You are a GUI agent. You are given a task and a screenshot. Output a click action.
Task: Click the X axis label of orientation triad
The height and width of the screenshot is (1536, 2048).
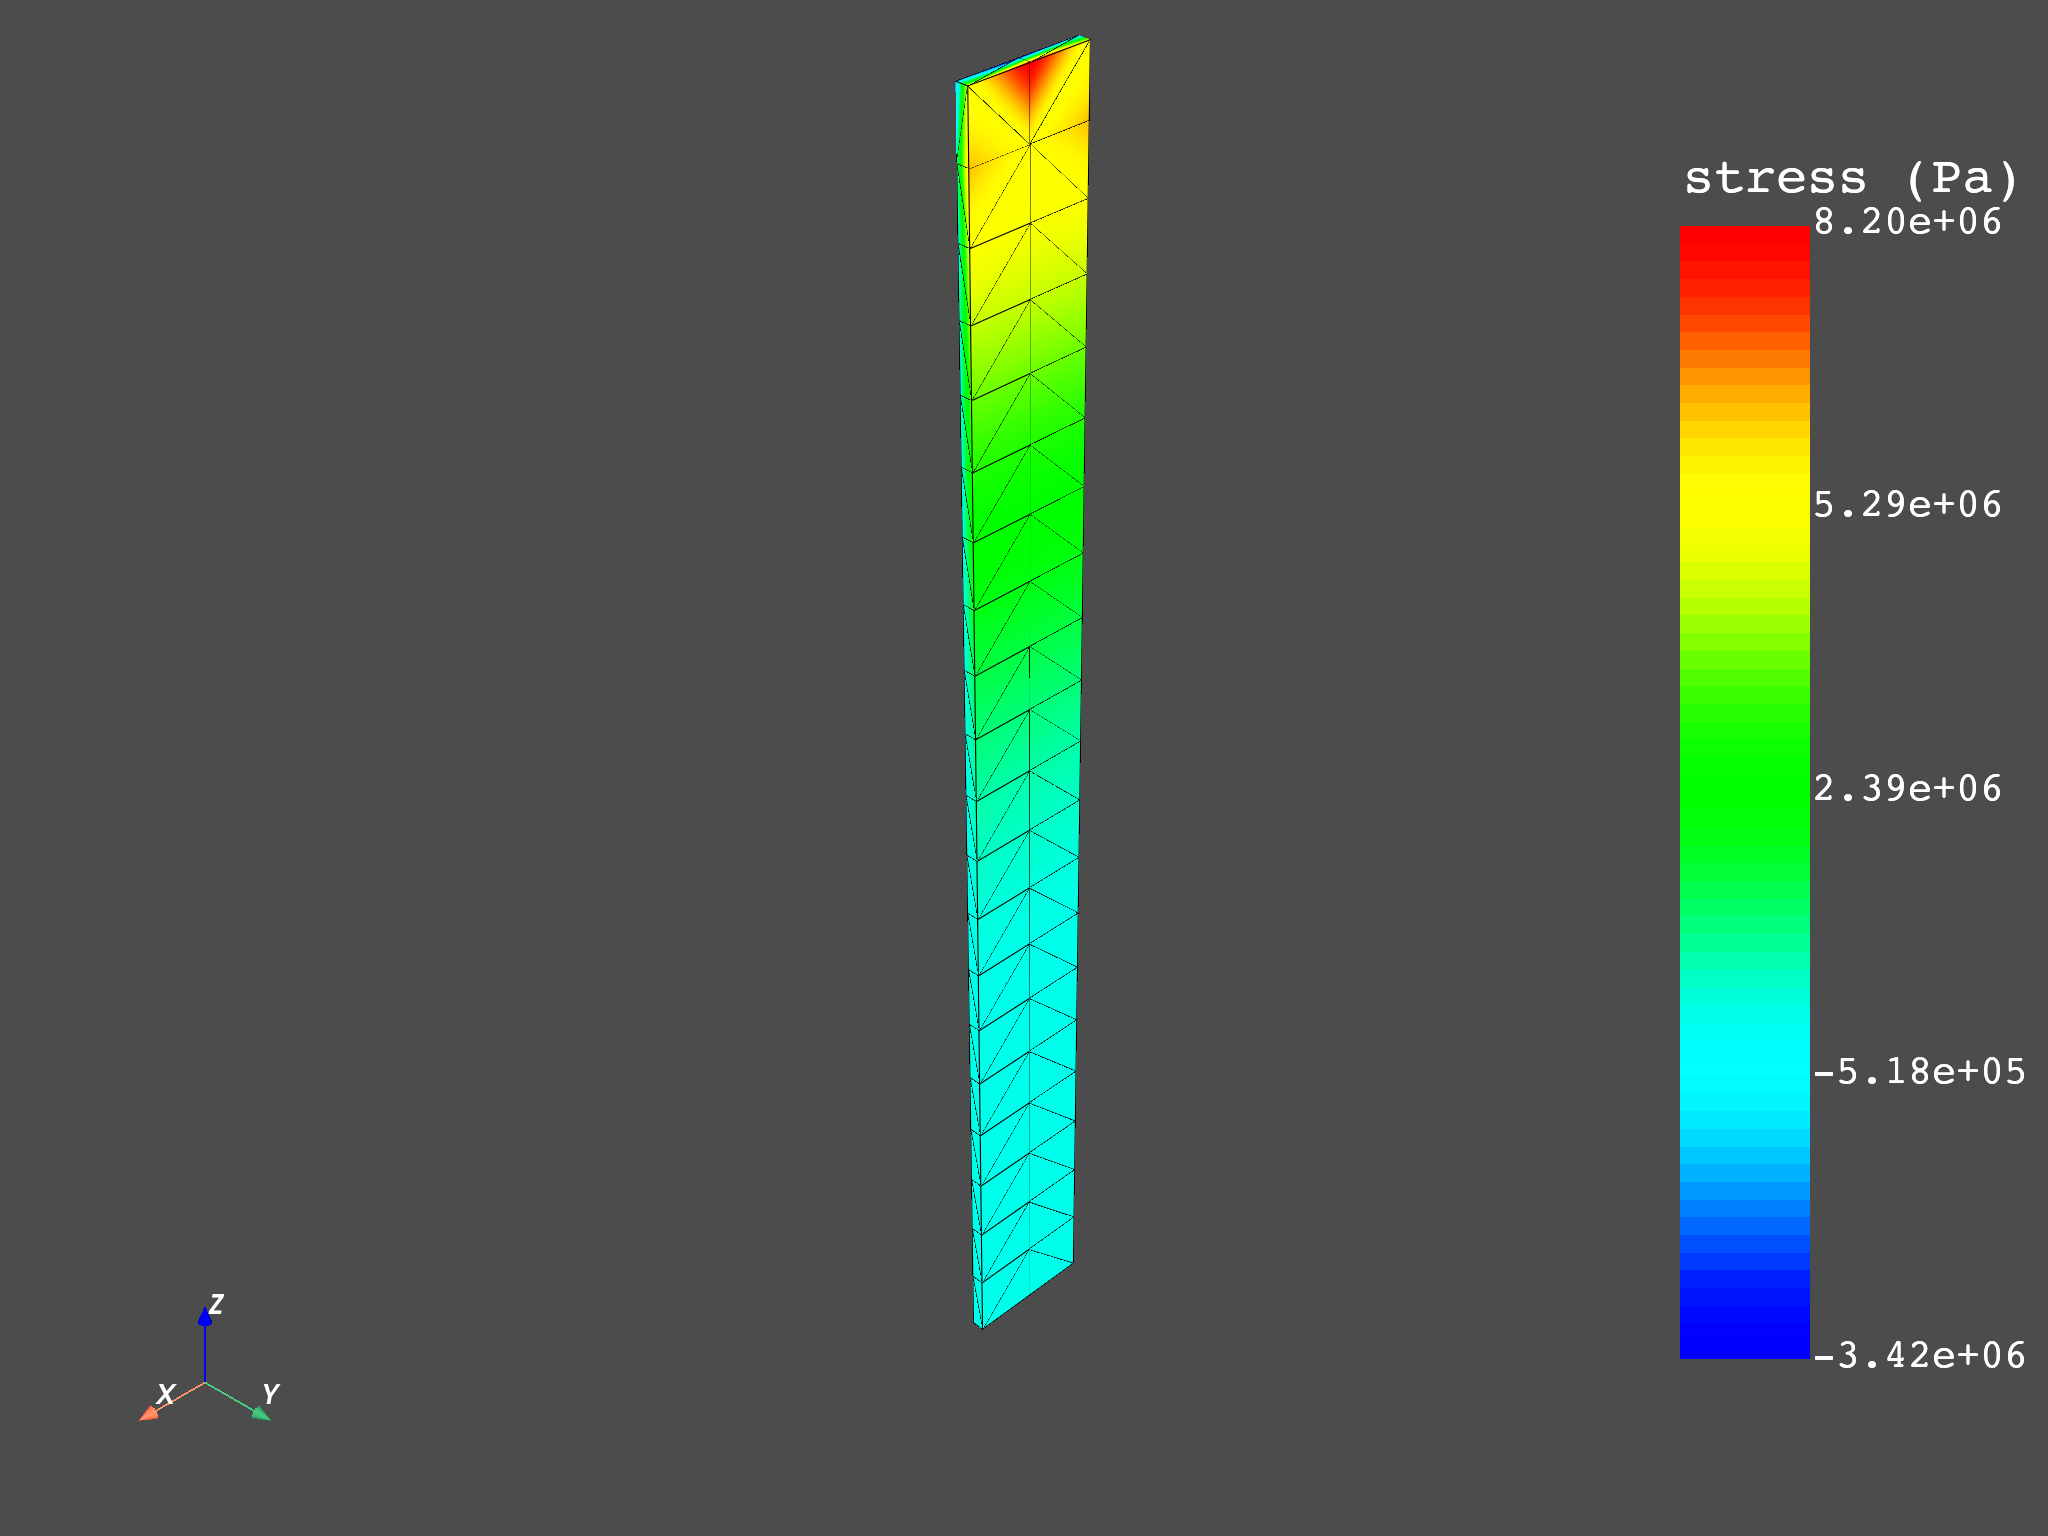tap(166, 1394)
